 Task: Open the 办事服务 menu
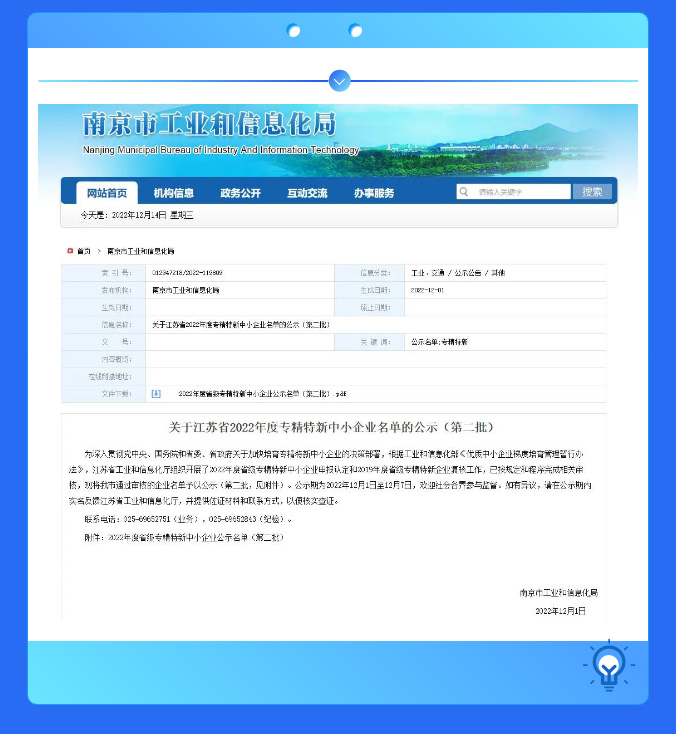pyautogui.click(x=374, y=193)
